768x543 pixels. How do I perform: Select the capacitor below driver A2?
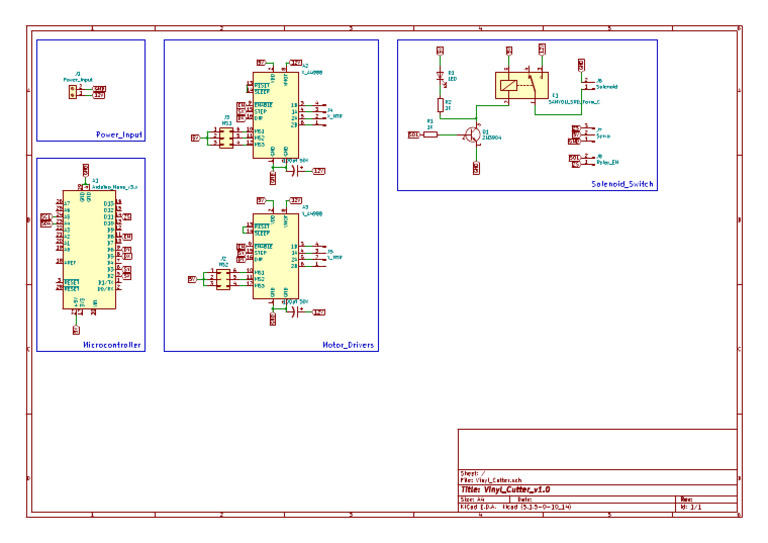click(294, 171)
